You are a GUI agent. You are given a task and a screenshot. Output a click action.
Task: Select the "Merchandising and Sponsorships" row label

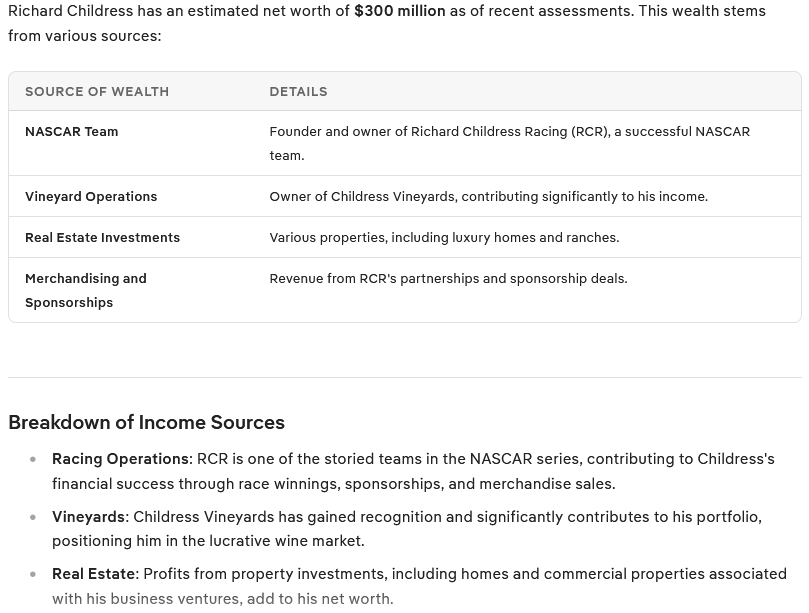85,290
